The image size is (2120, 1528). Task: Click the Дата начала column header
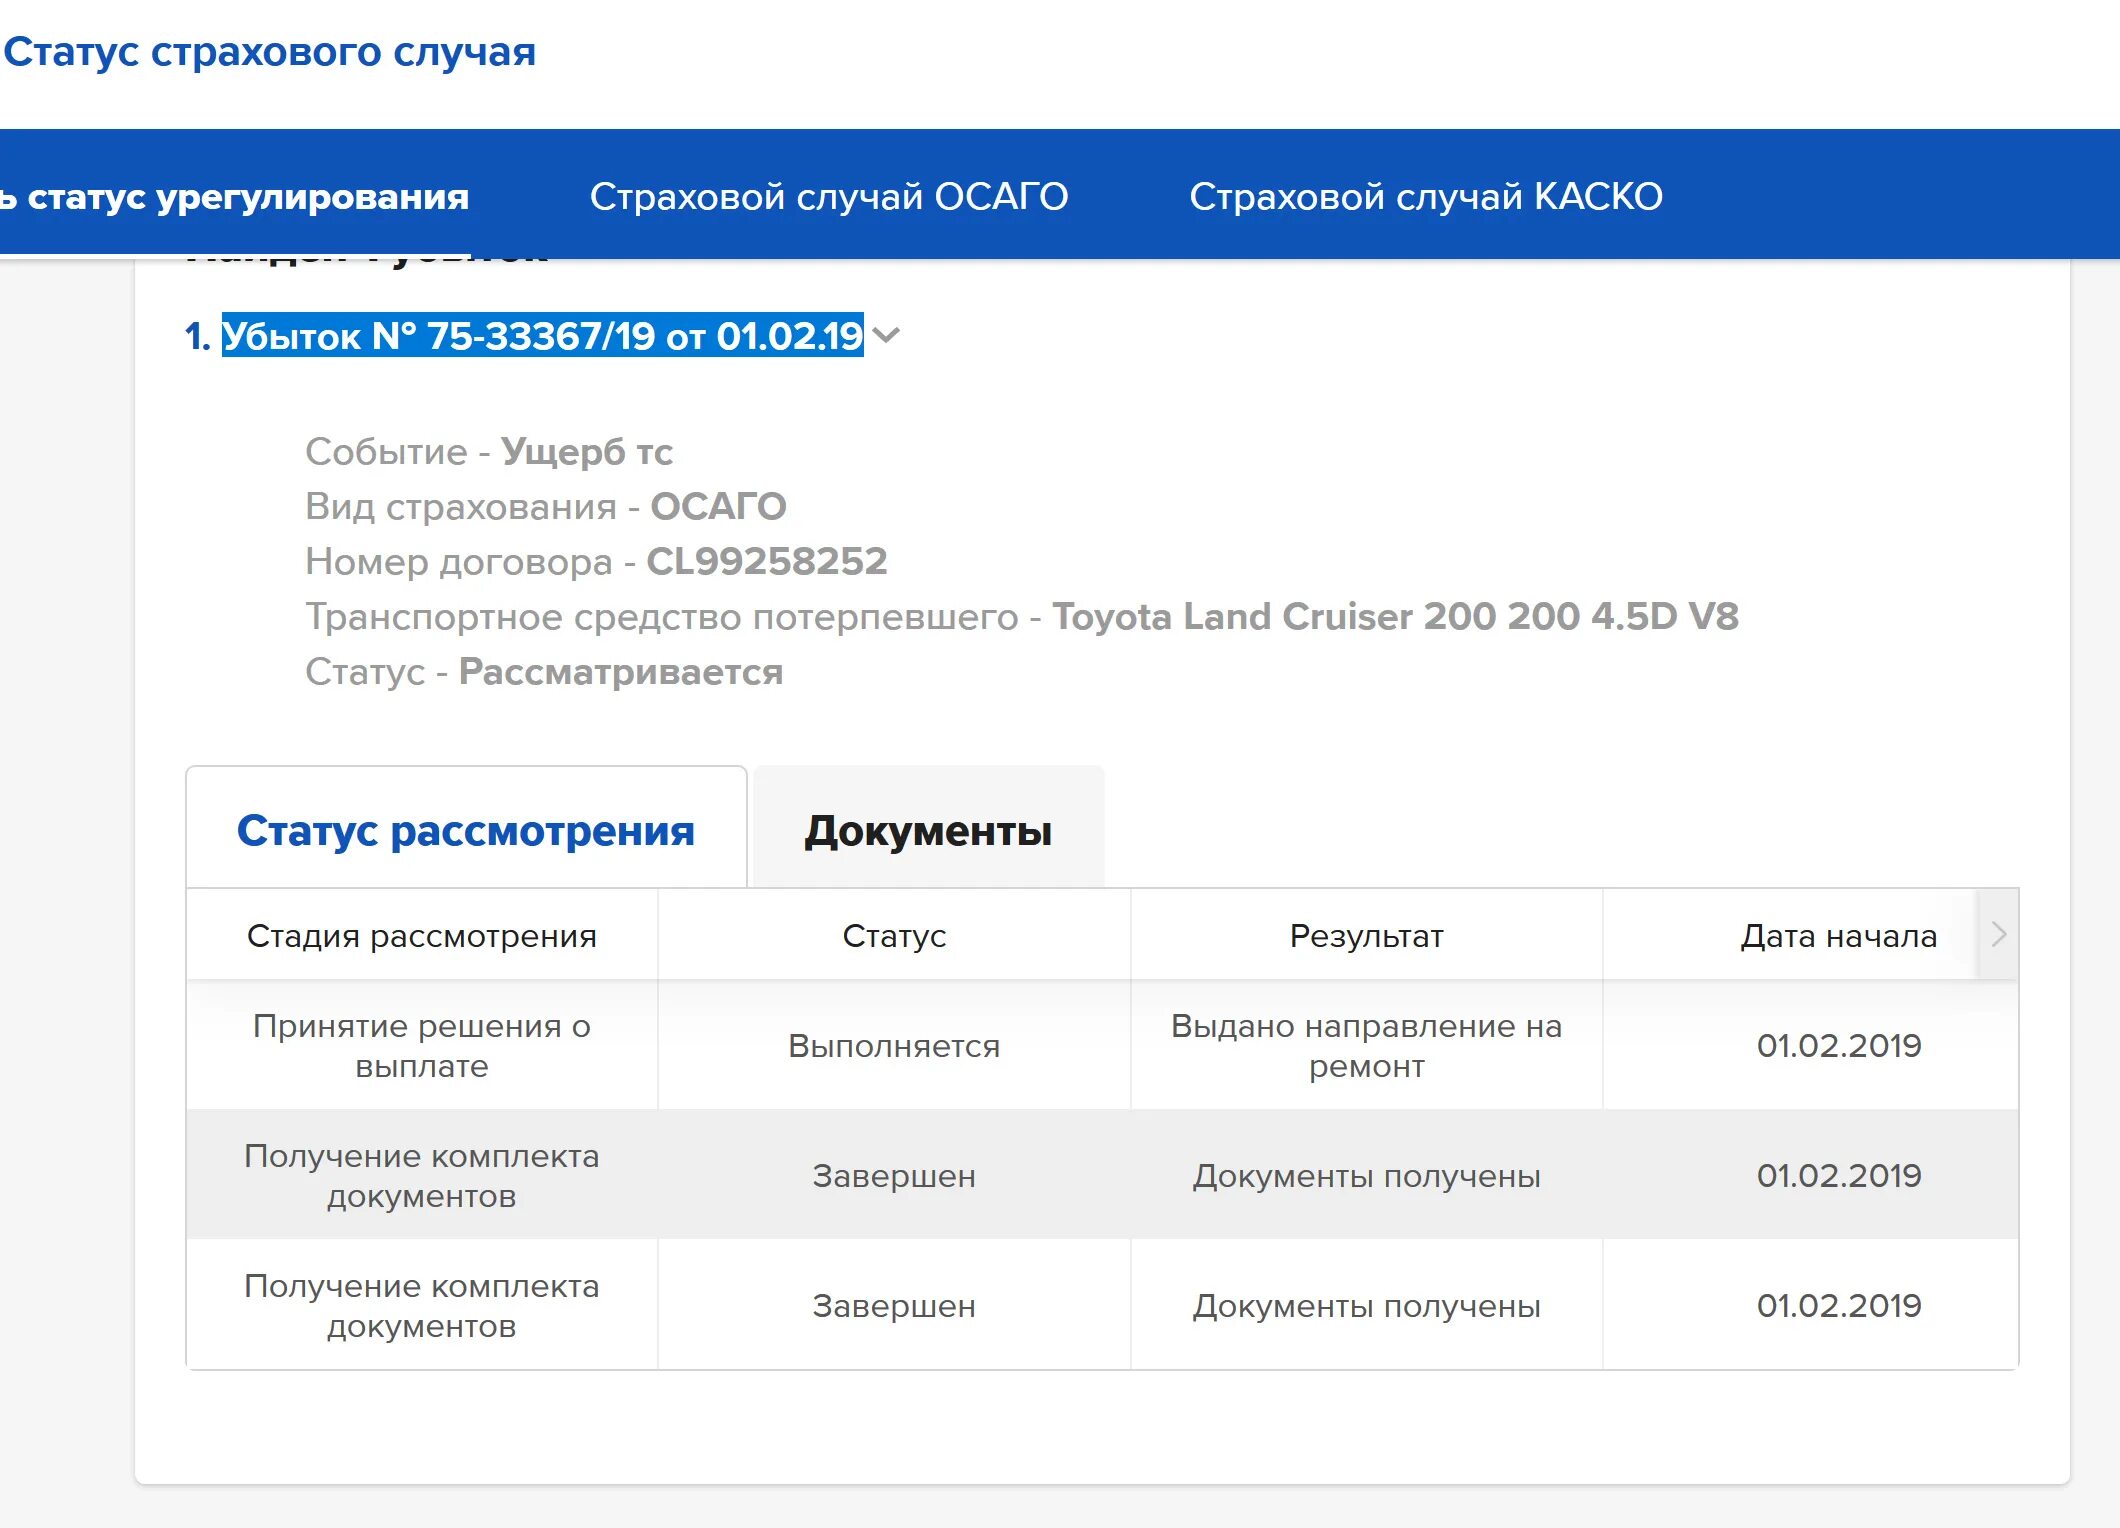(x=1839, y=936)
